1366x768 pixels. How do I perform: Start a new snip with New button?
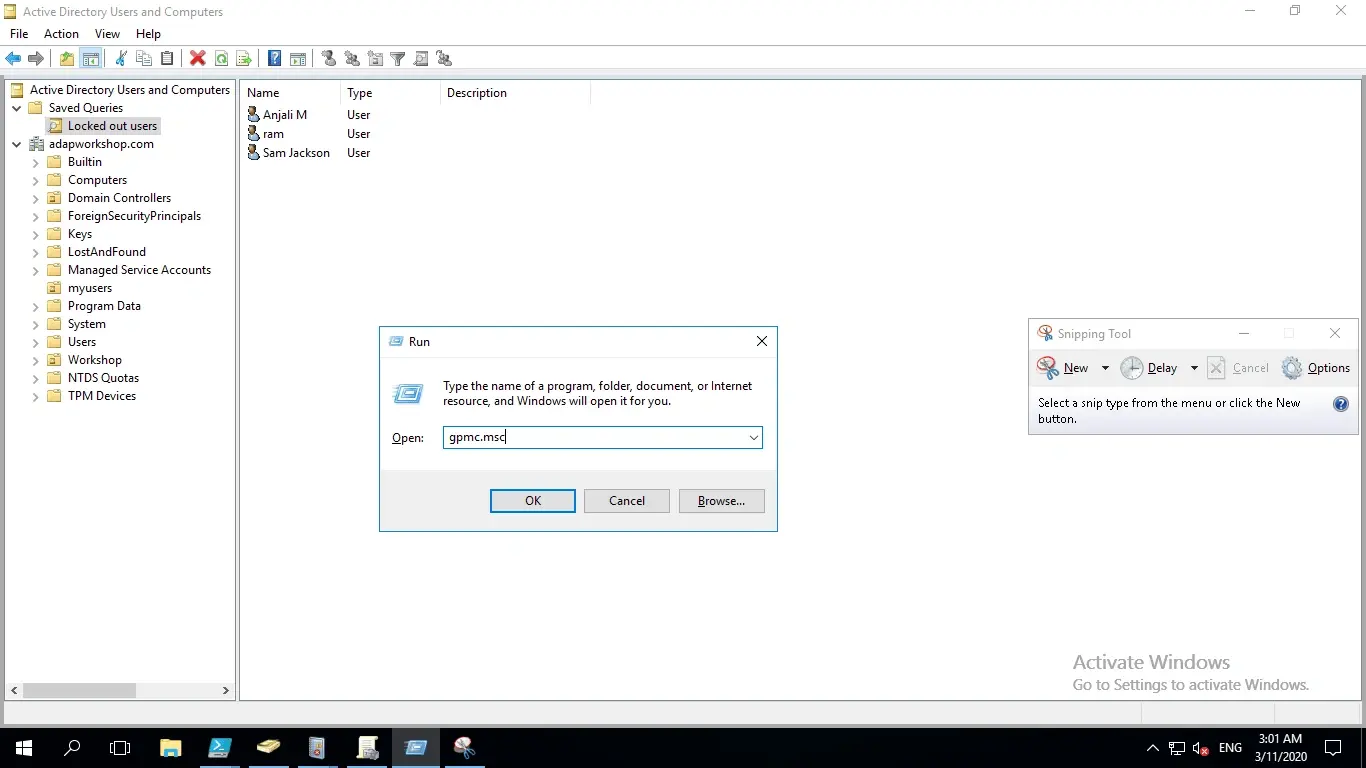(1064, 368)
